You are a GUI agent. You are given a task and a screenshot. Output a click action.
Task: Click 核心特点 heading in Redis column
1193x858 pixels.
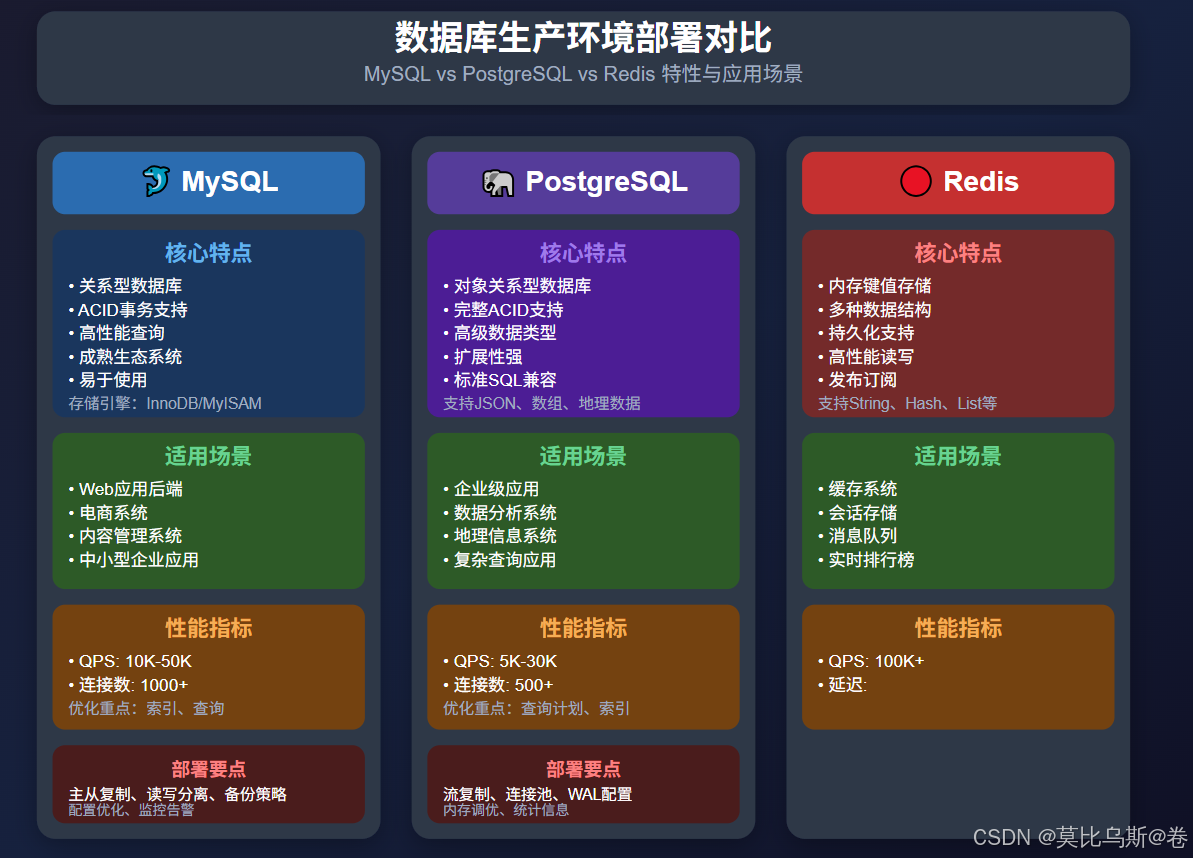(x=958, y=253)
